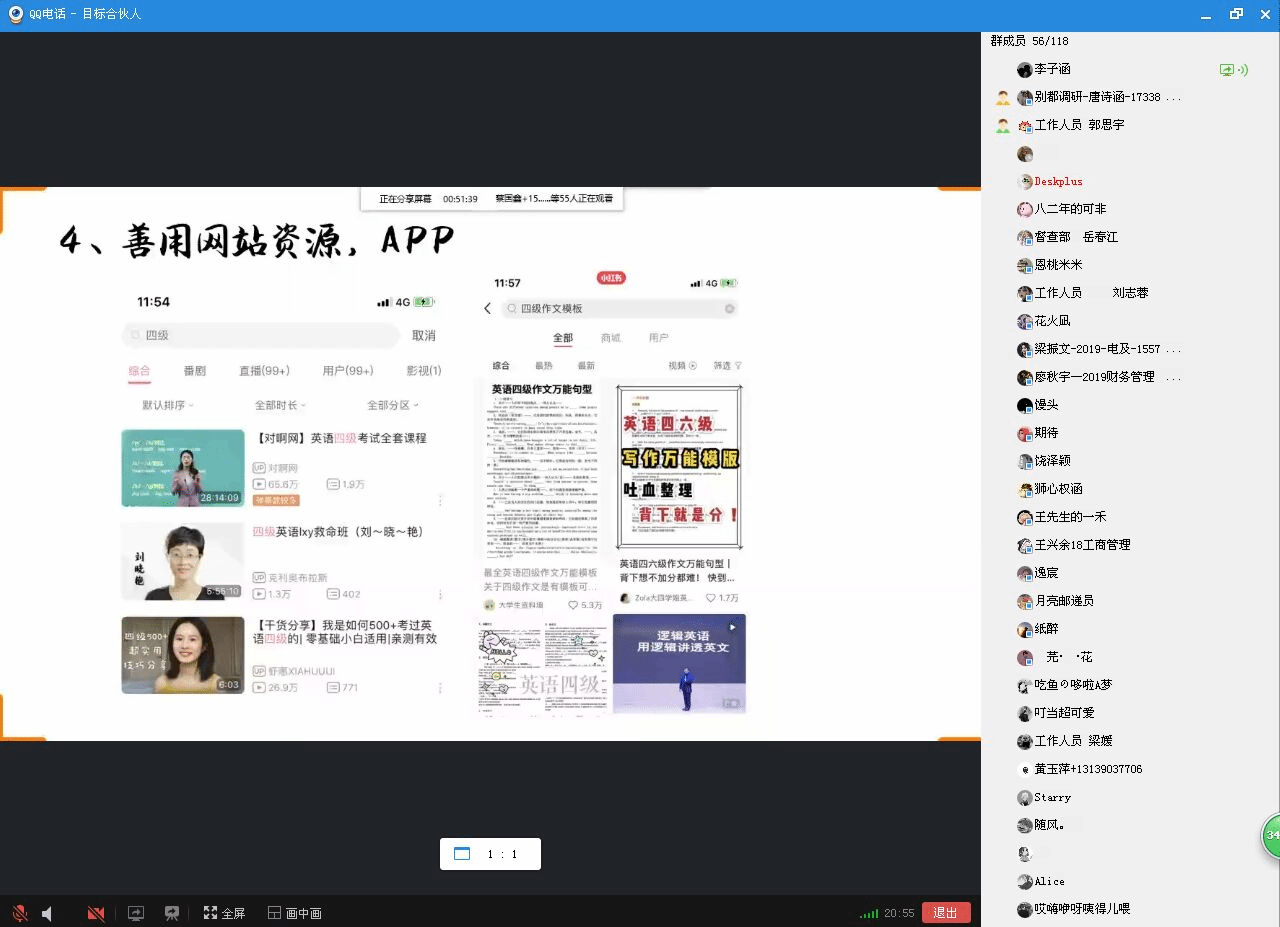Toggle the speaker volume icon
Viewport: 1280px width, 927px height.
(47, 913)
